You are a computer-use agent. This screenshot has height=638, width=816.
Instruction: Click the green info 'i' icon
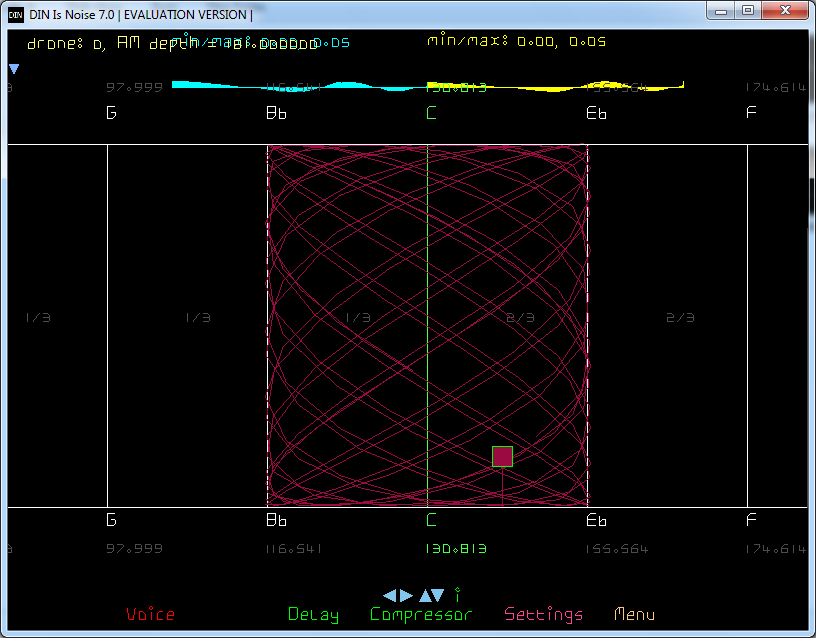tap(457, 594)
